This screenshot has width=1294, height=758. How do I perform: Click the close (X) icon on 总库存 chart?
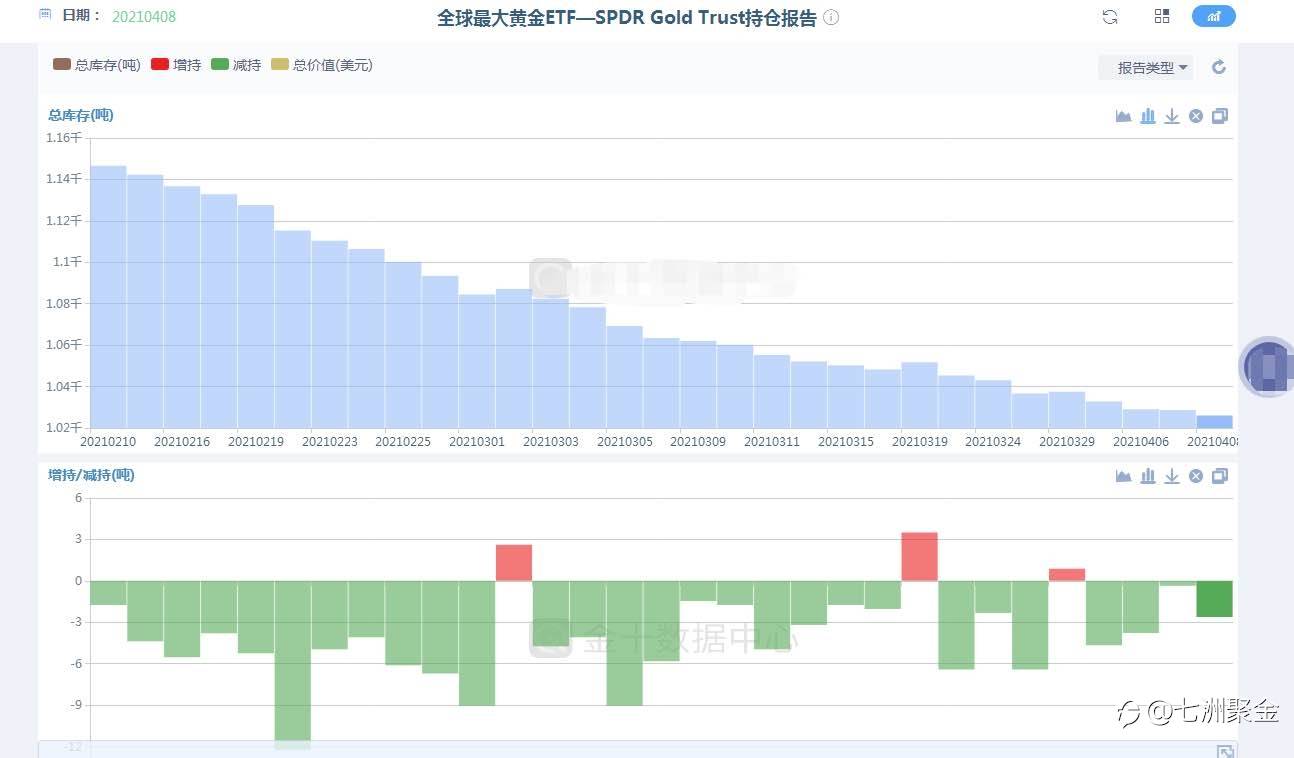tap(1195, 116)
